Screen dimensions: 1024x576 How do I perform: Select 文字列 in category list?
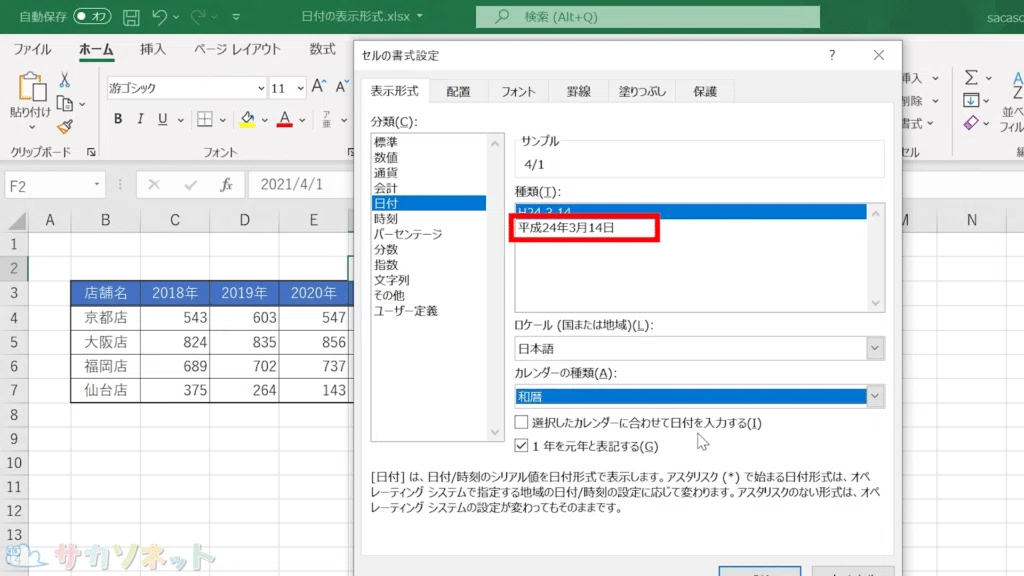click(x=428, y=280)
